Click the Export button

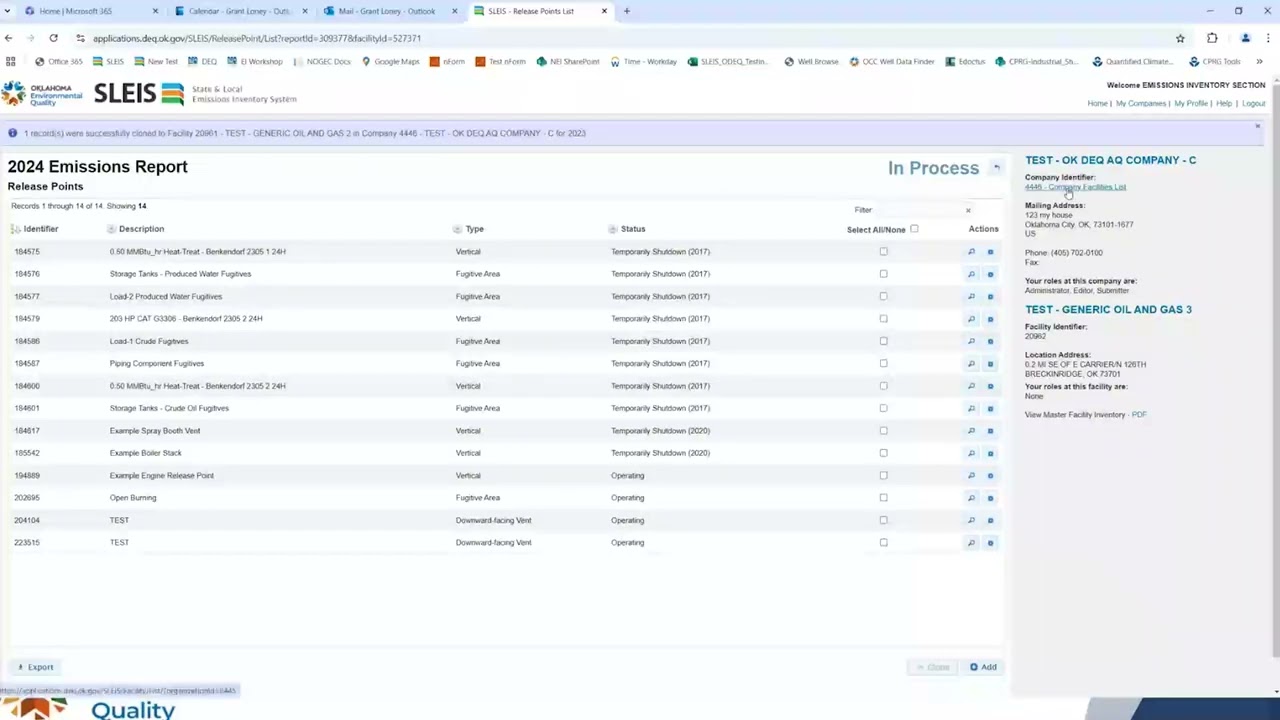click(35, 667)
